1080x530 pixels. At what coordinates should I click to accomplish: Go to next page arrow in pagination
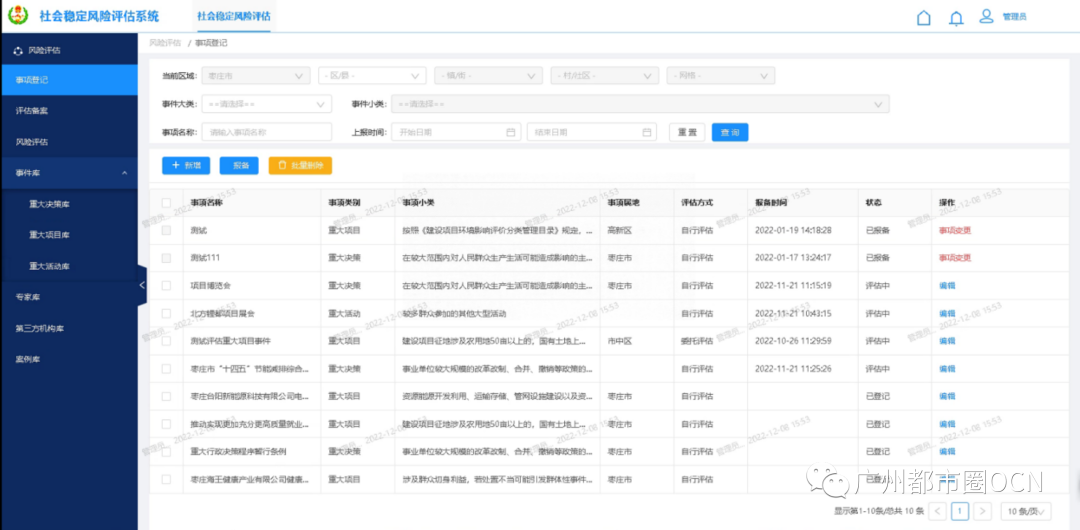coord(983,511)
